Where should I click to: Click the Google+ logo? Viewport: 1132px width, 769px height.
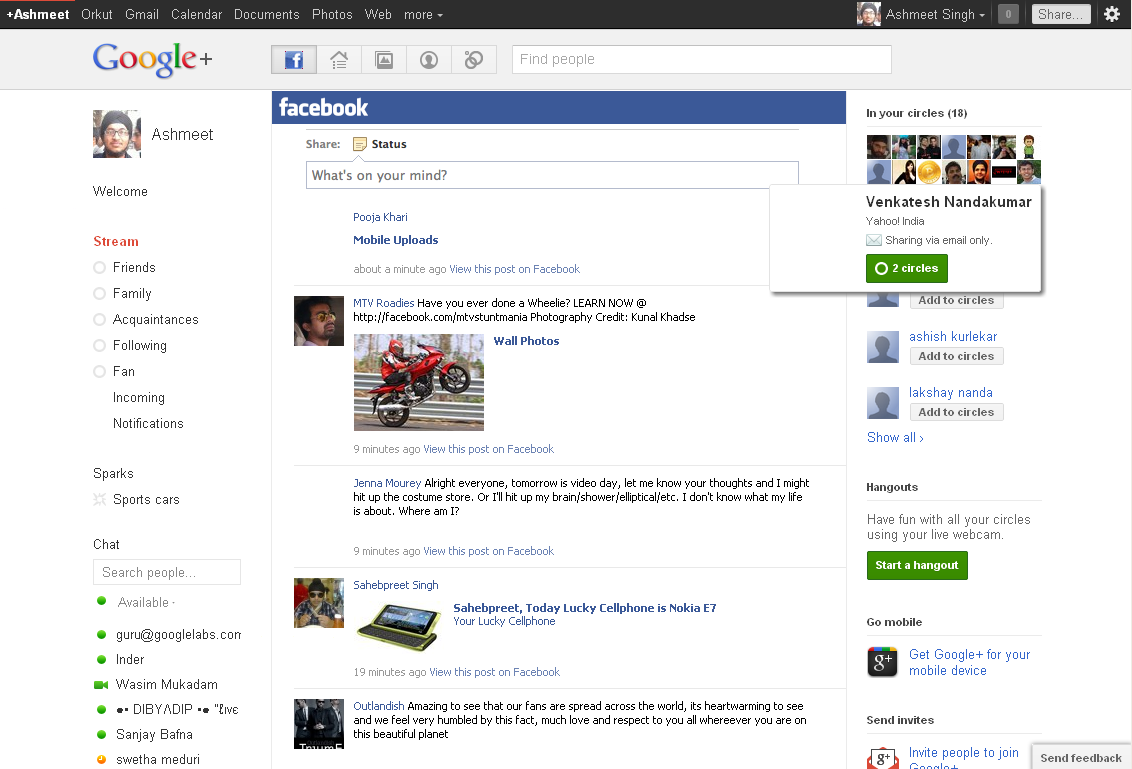coord(152,59)
